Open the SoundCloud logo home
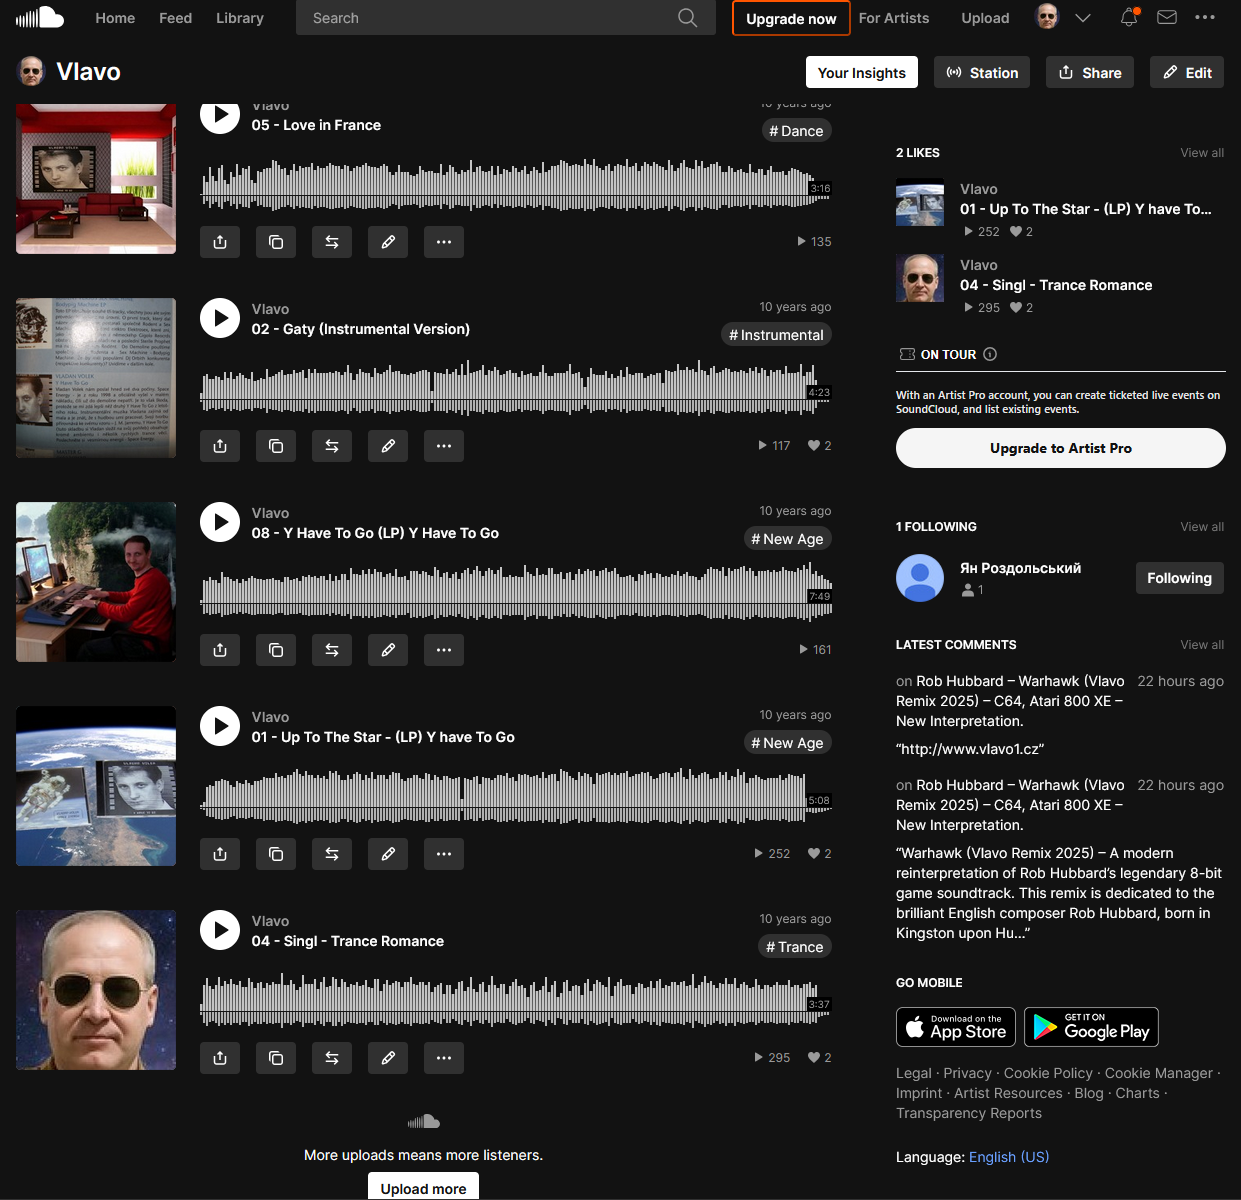Image resolution: width=1241 pixels, height=1200 pixels. pyautogui.click(x=40, y=17)
